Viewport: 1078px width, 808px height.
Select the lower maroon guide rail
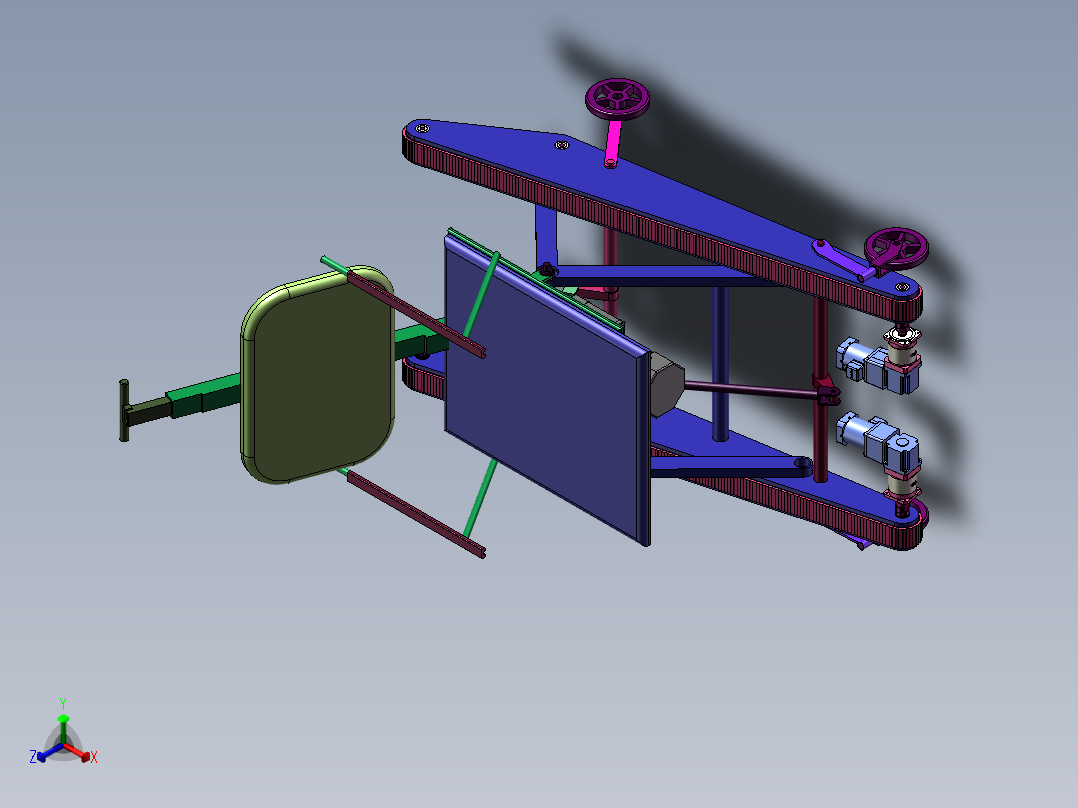pyautogui.click(x=417, y=514)
